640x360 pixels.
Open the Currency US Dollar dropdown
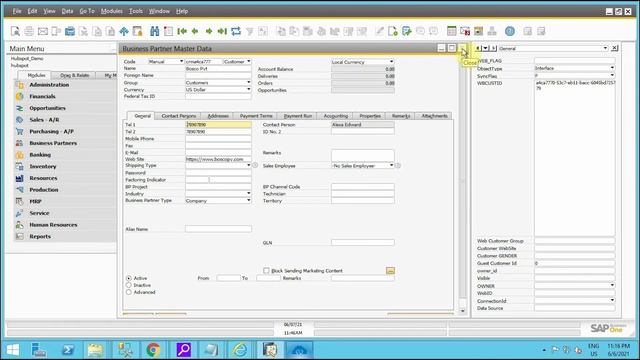pos(249,89)
